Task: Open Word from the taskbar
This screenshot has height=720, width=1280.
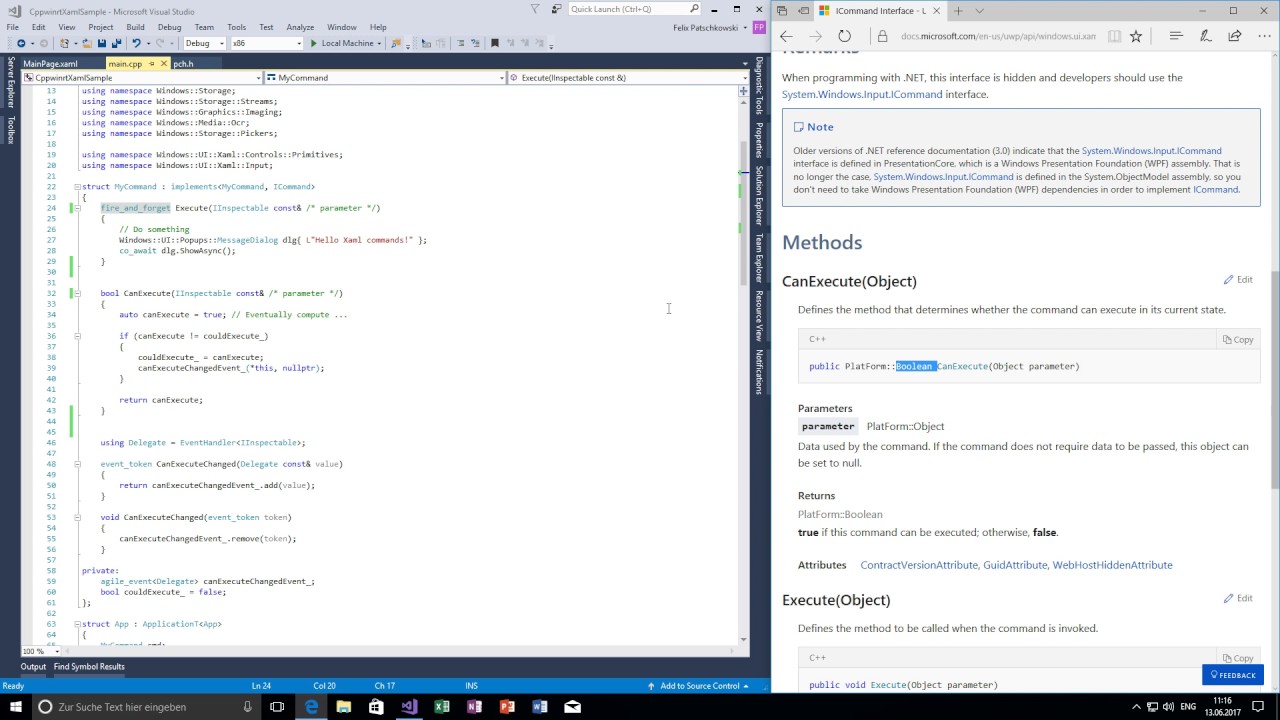Action: coord(540,706)
